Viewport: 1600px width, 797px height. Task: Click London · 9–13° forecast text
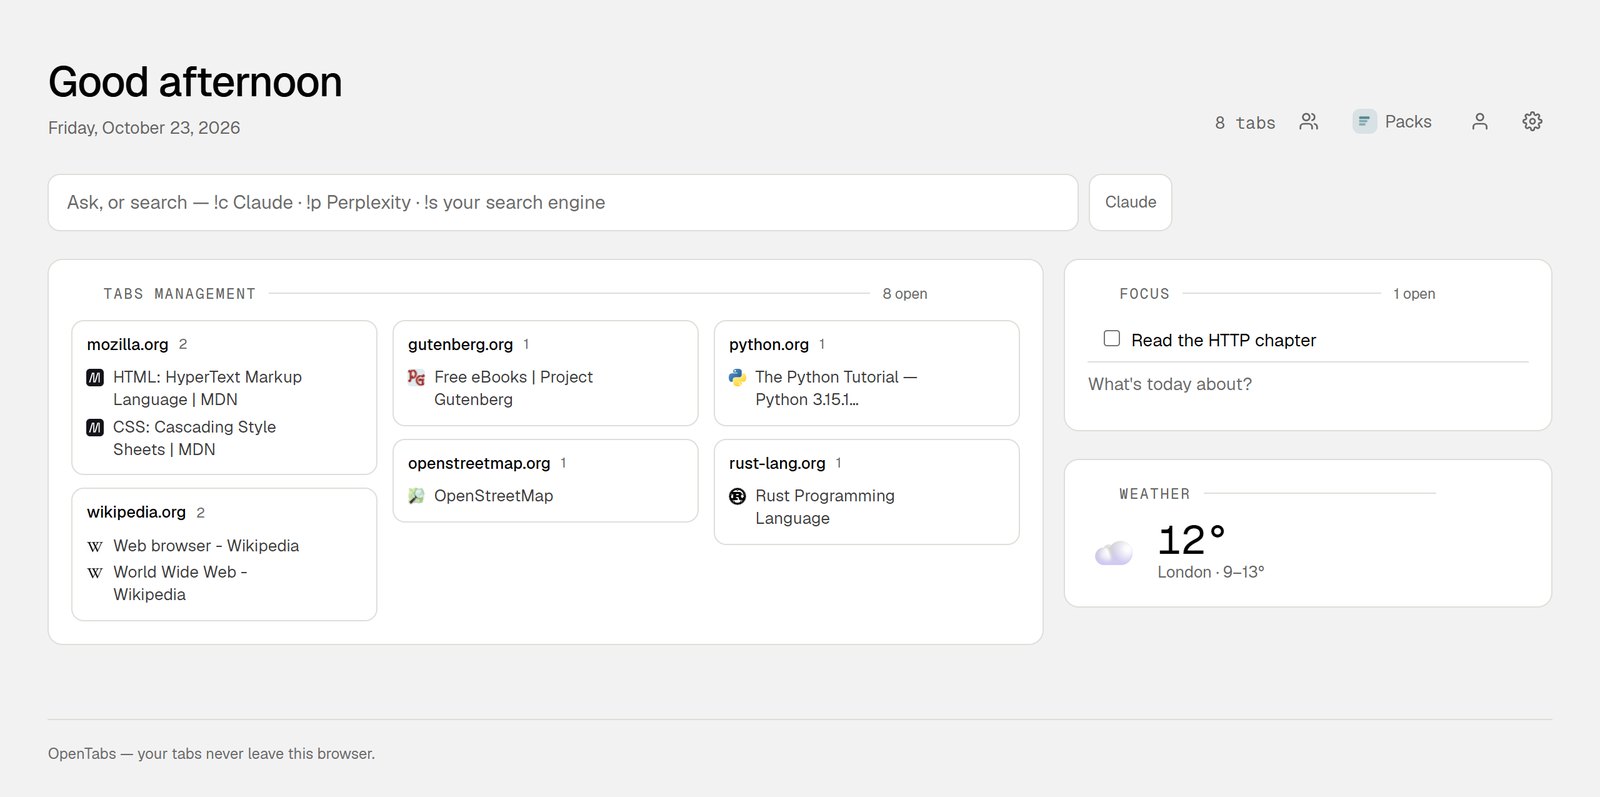tap(1210, 572)
